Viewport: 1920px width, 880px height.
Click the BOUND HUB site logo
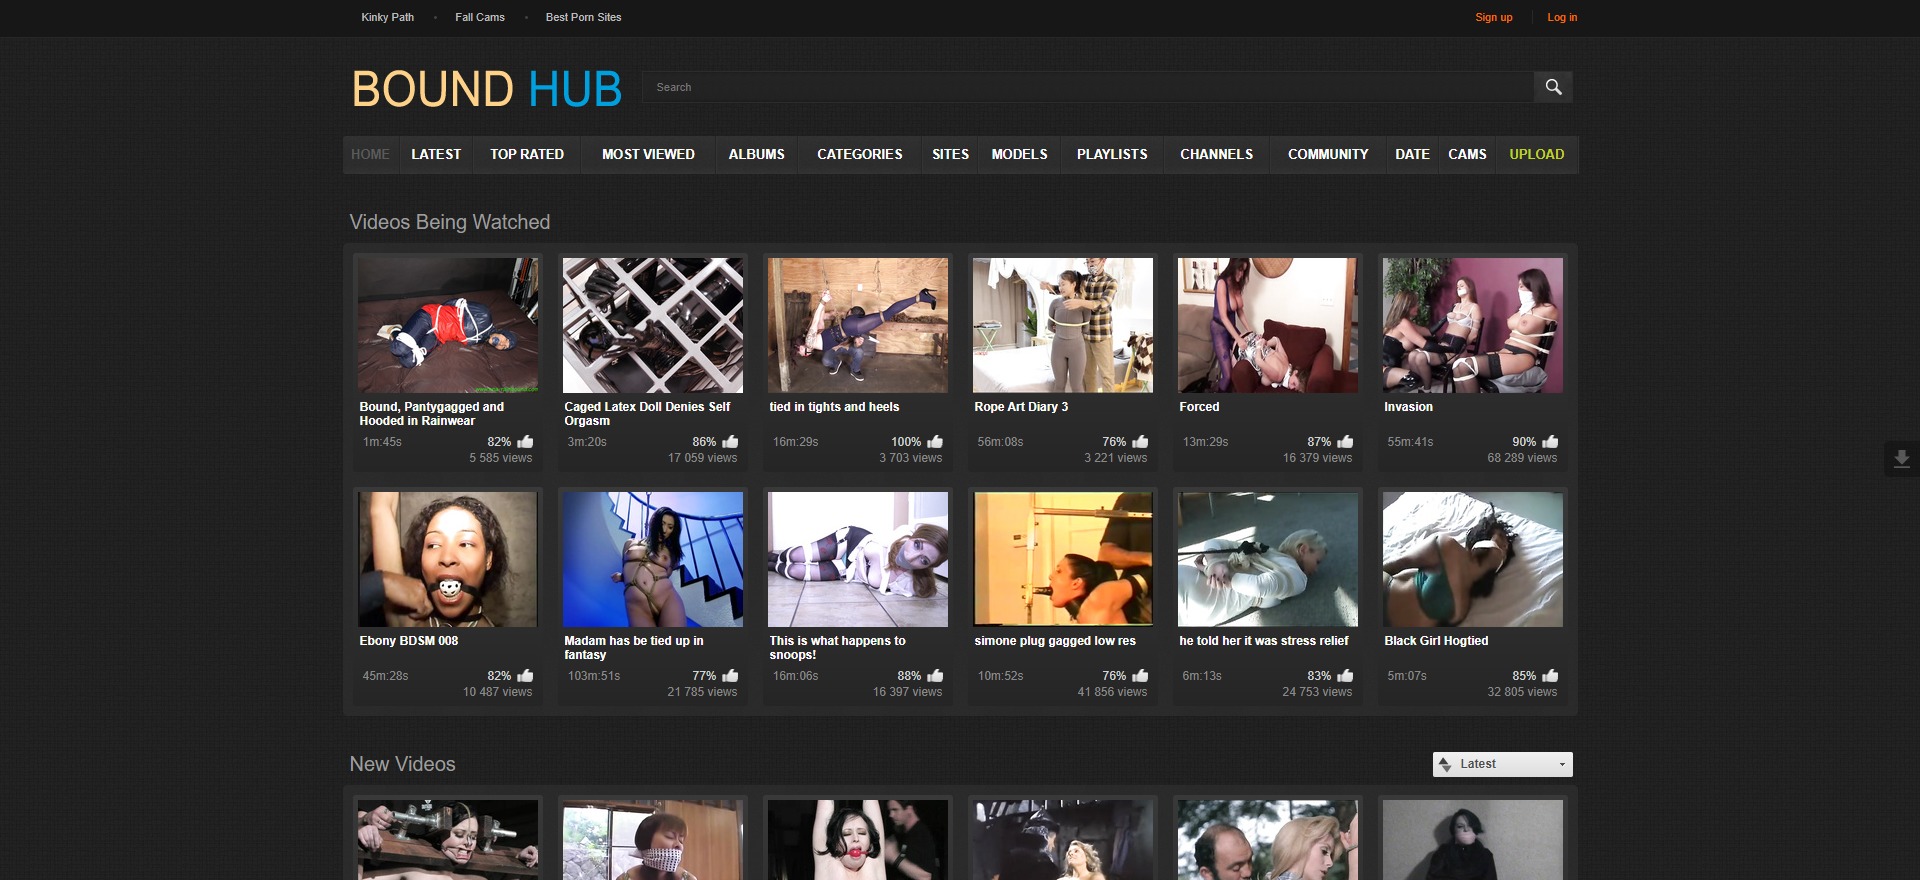coord(487,88)
